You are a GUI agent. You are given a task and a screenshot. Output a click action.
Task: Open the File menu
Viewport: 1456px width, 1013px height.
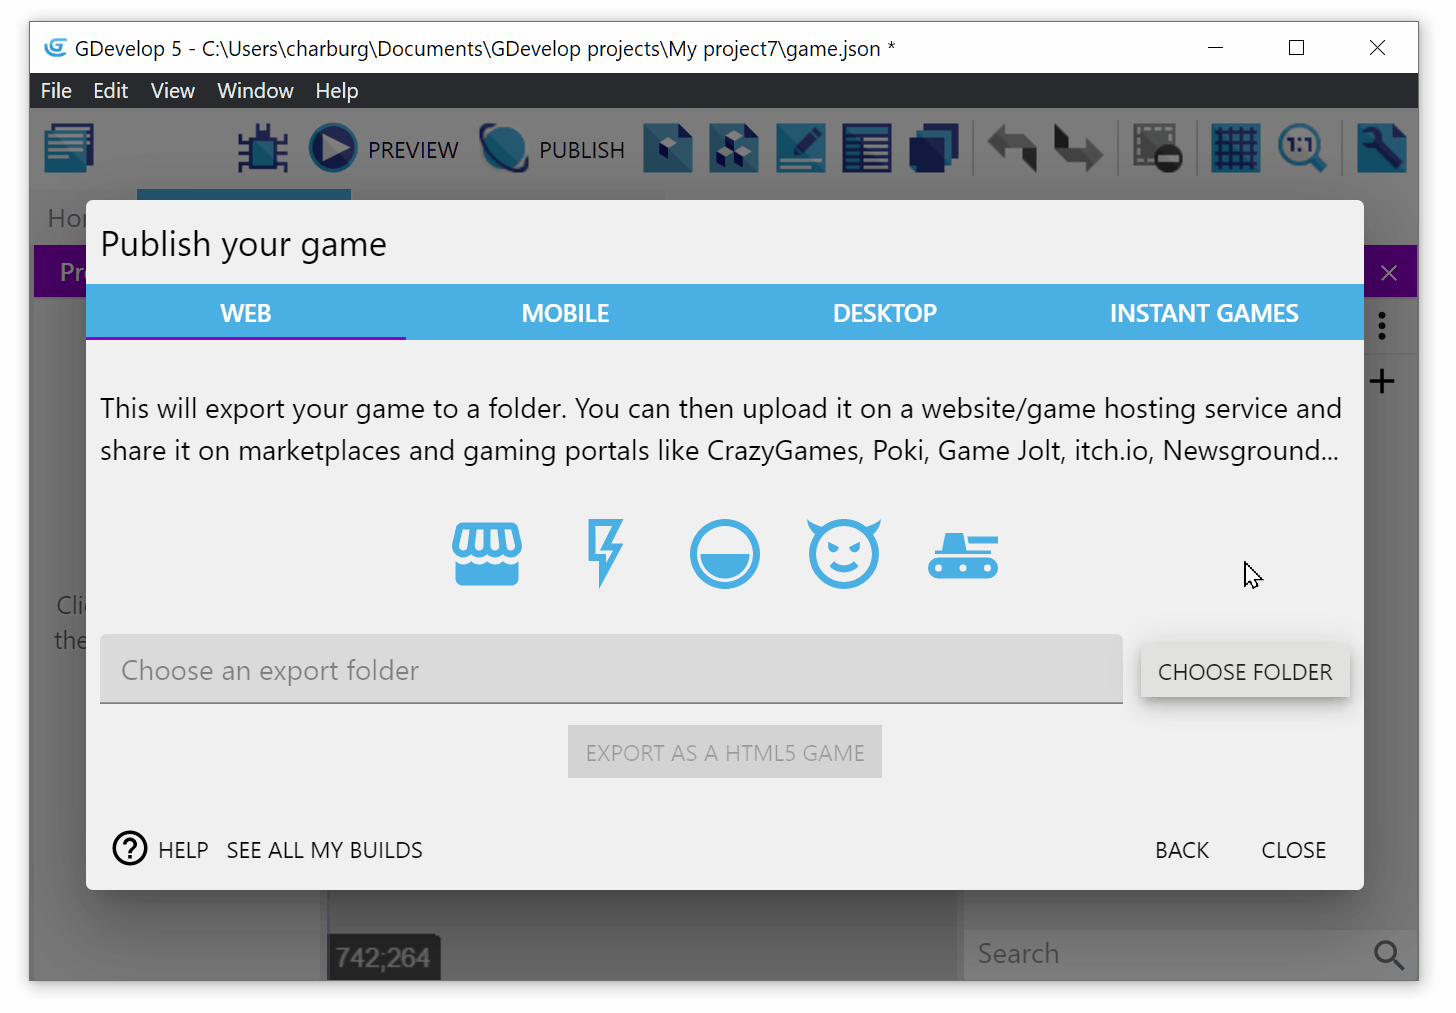[56, 91]
